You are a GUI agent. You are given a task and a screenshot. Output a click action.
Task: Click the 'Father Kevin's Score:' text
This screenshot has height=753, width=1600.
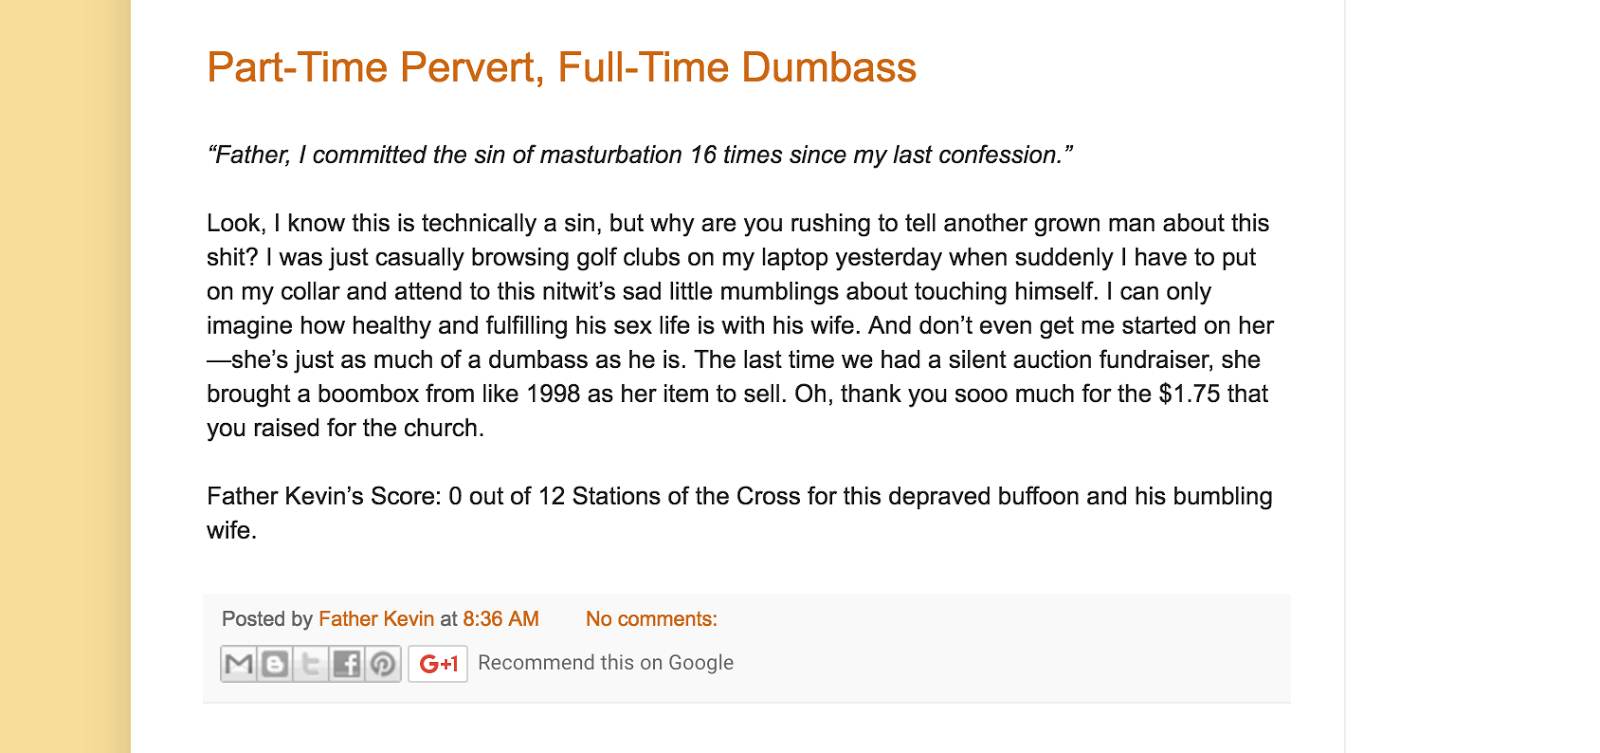(x=323, y=497)
